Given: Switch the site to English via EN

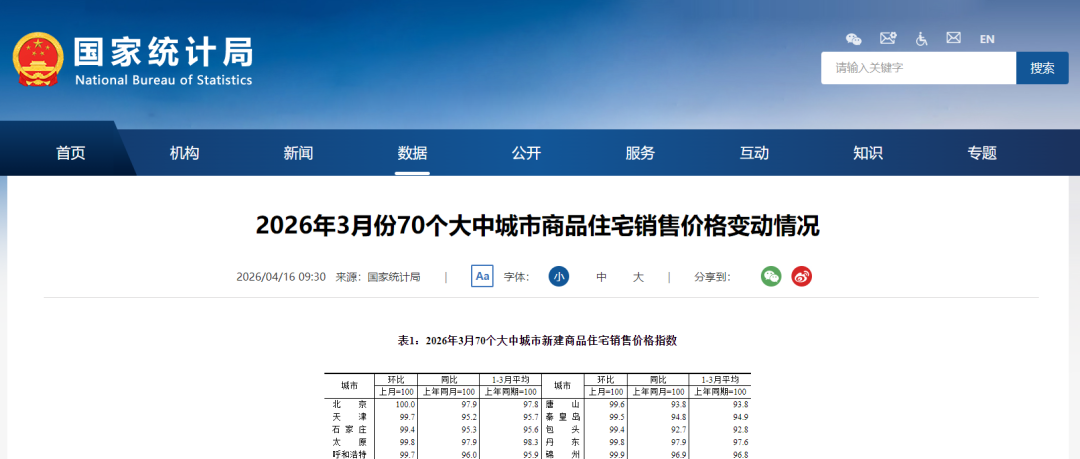Looking at the screenshot, I should 987,39.
